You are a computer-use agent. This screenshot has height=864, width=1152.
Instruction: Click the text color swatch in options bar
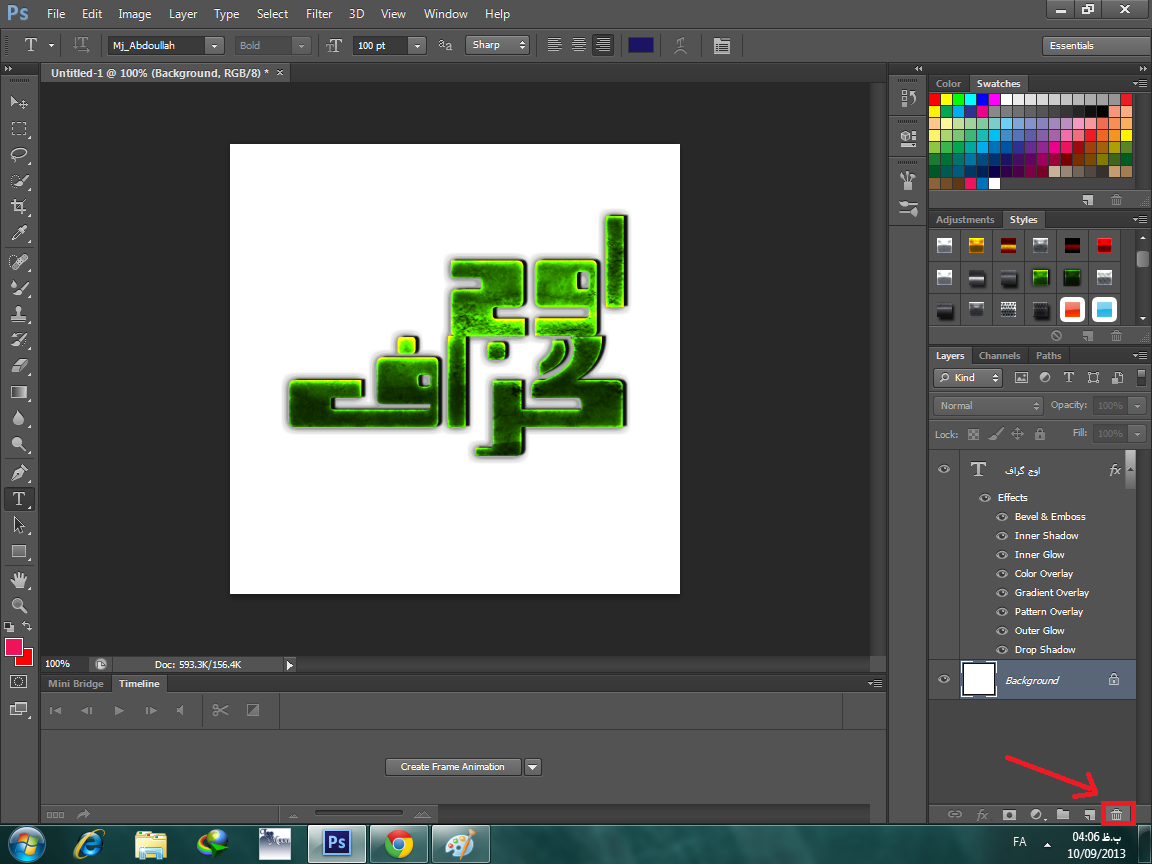(641, 45)
